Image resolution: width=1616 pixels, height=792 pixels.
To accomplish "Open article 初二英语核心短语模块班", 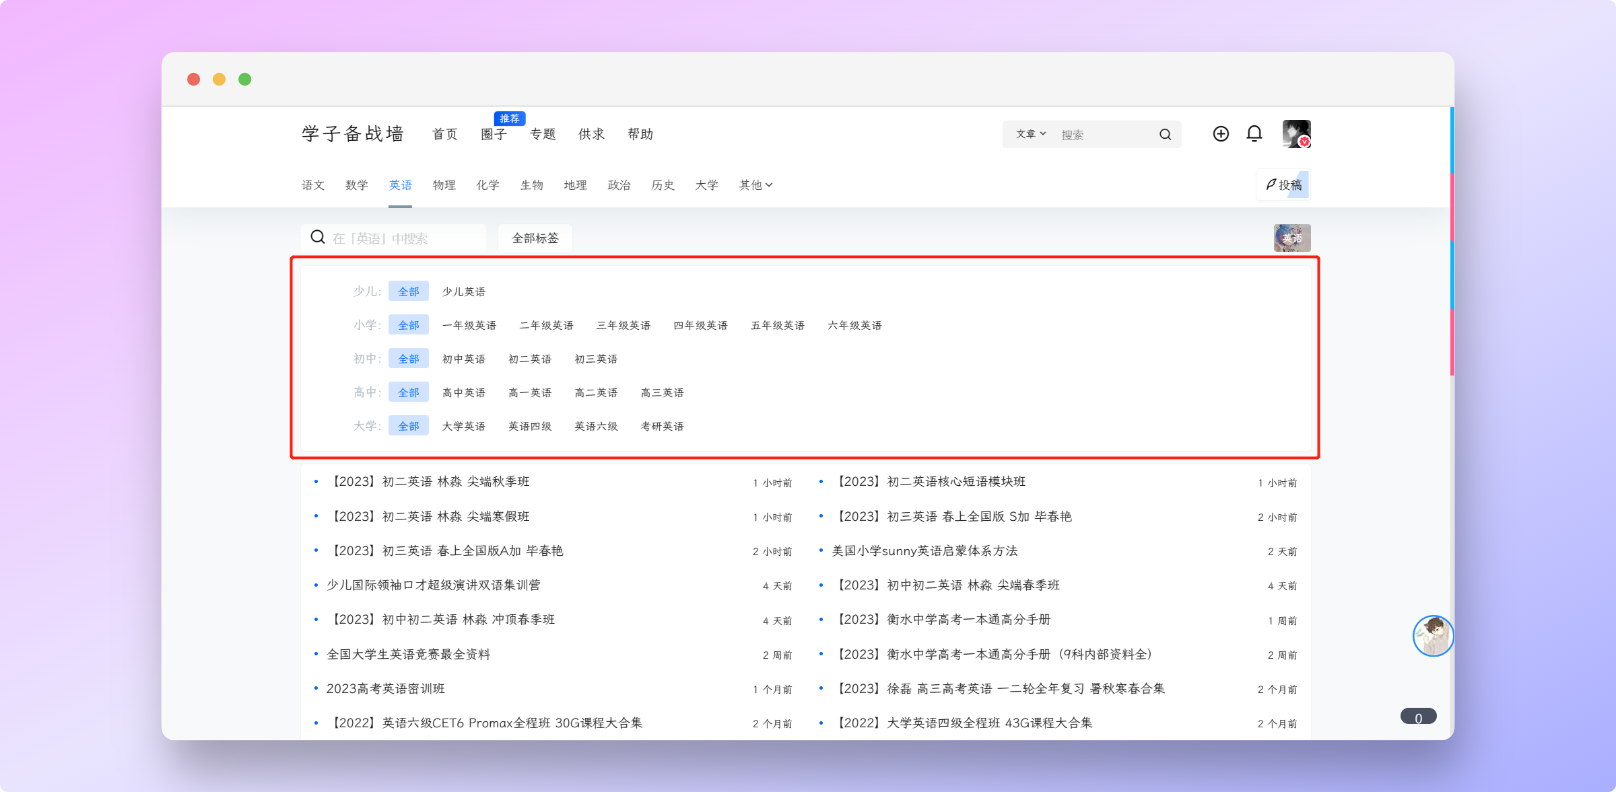I will [930, 482].
